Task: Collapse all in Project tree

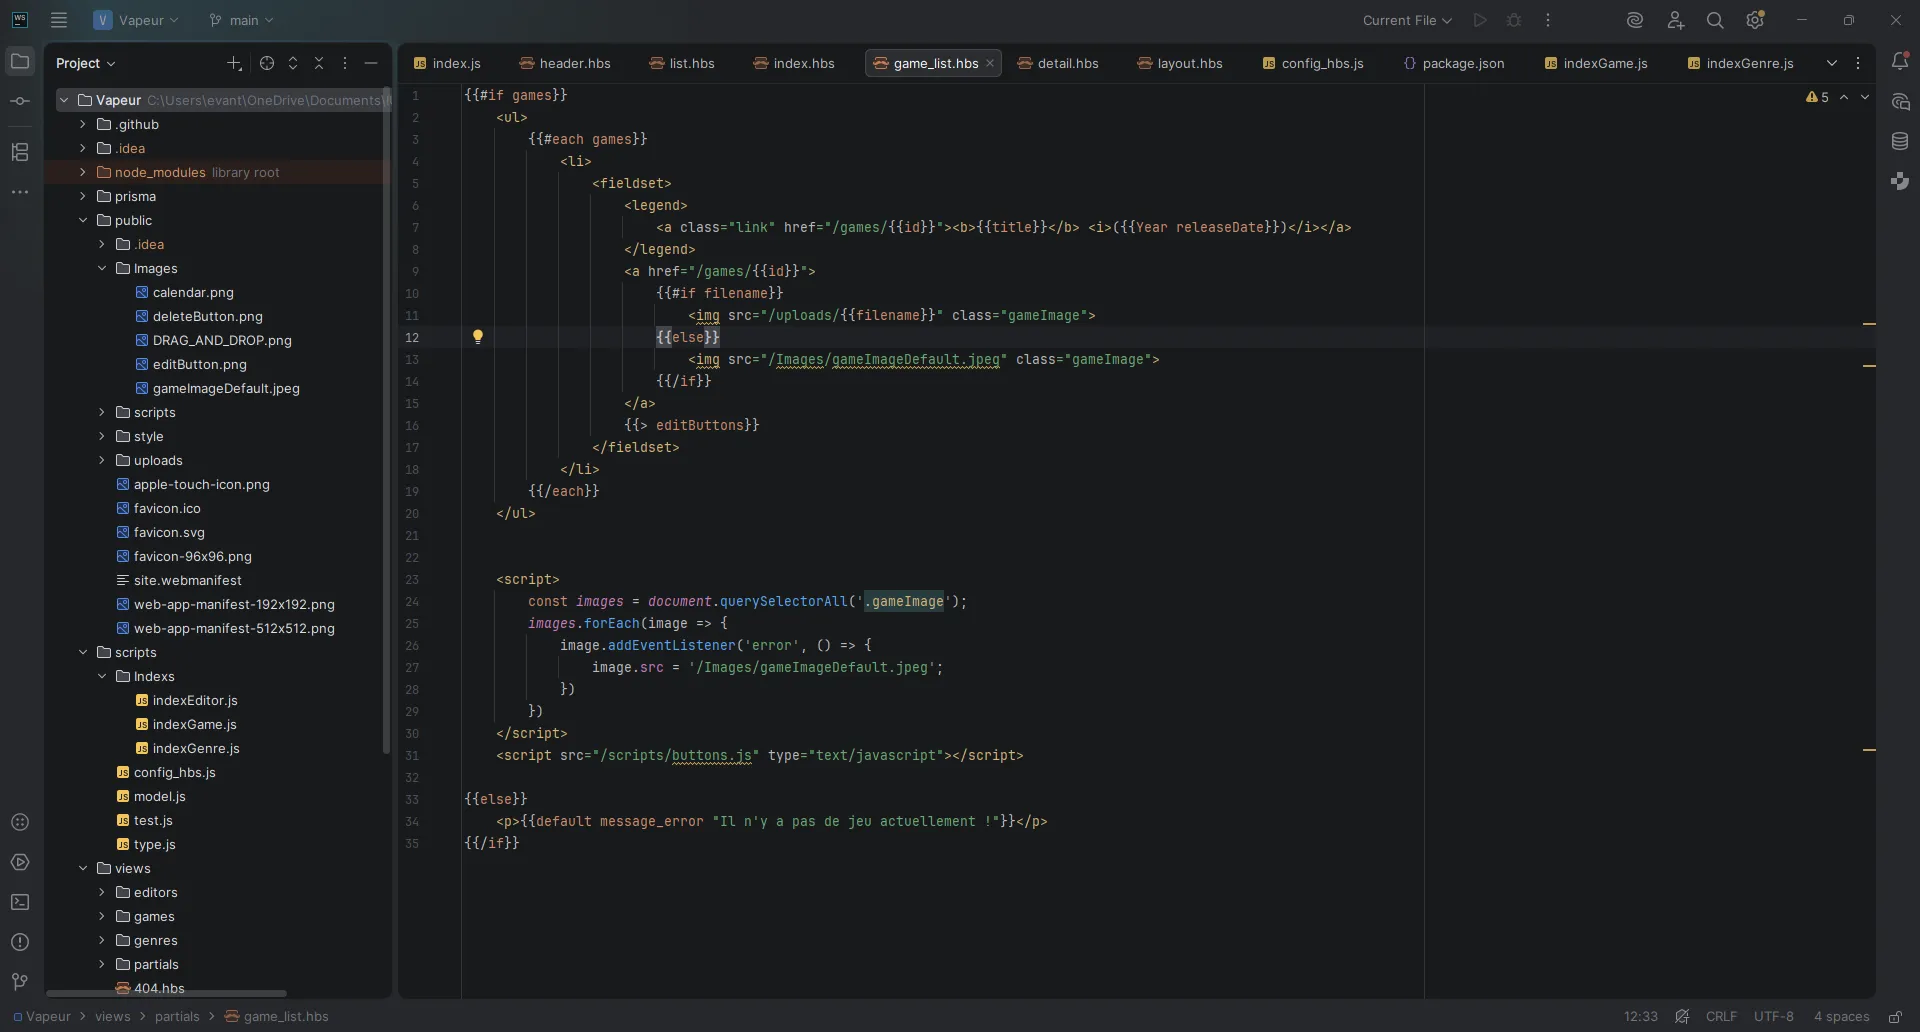Action: pos(319,63)
